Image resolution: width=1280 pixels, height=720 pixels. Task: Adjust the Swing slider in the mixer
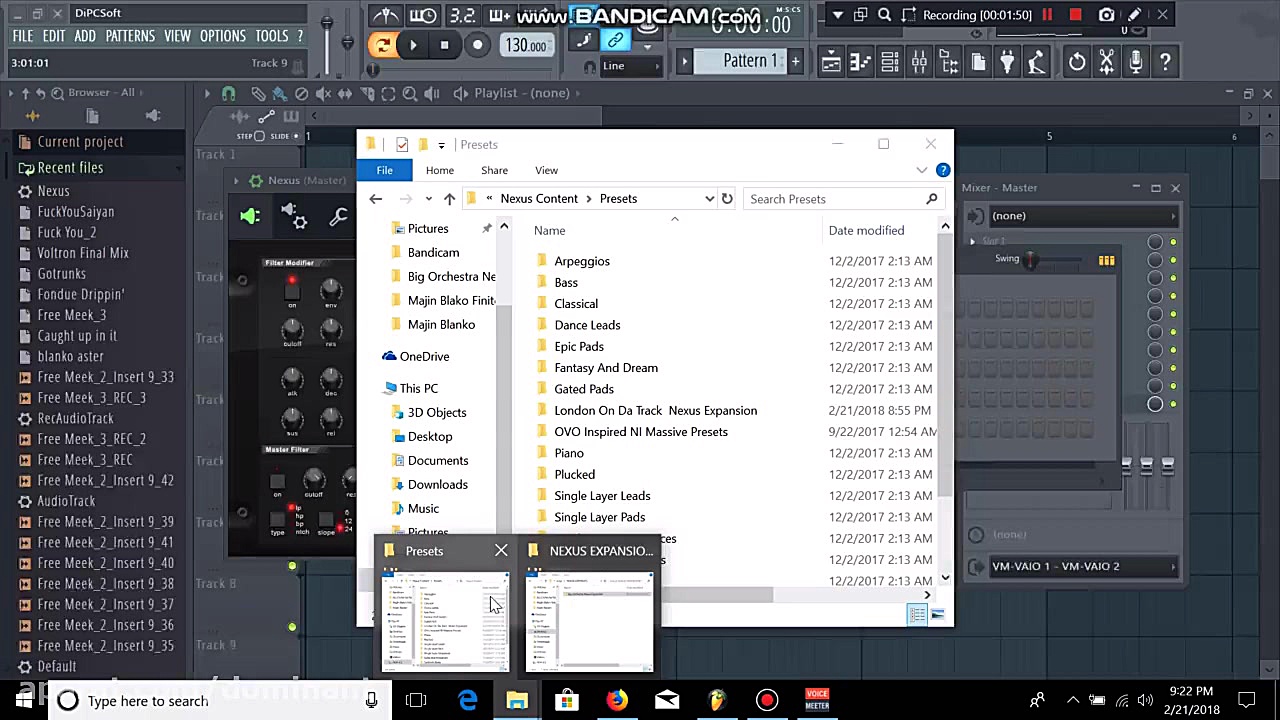[1030, 258]
